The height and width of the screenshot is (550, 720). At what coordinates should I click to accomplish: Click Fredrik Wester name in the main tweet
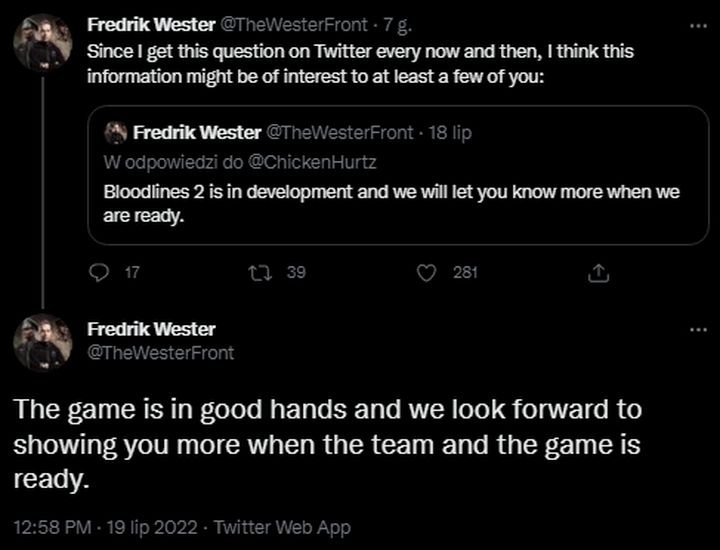pyautogui.click(x=151, y=330)
